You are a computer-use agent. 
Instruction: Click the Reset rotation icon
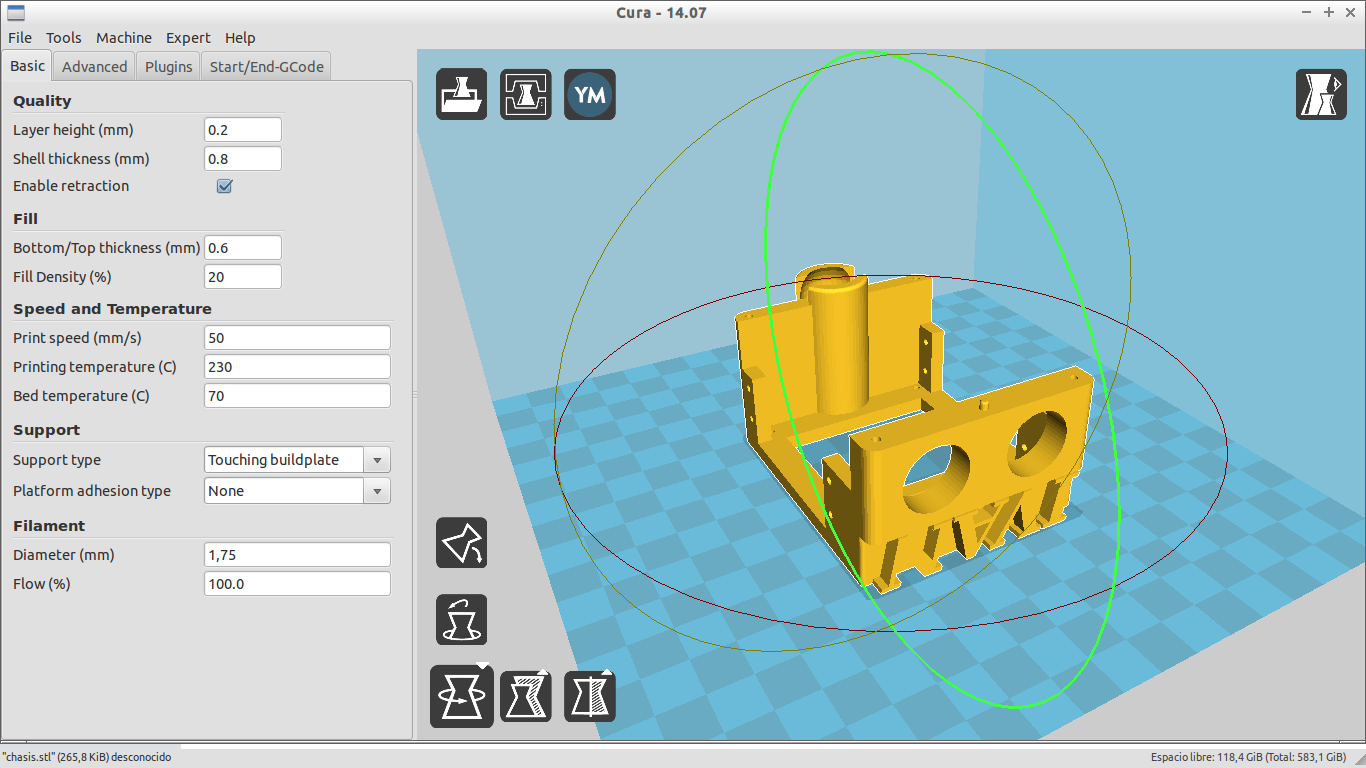coord(462,619)
